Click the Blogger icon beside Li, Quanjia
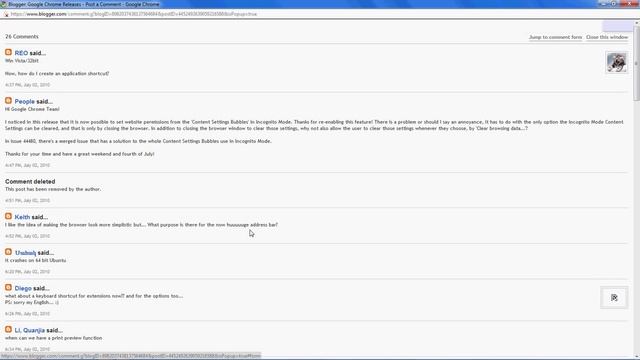The image size is (640, 360). pyautogui.click(x=8, y=329)
